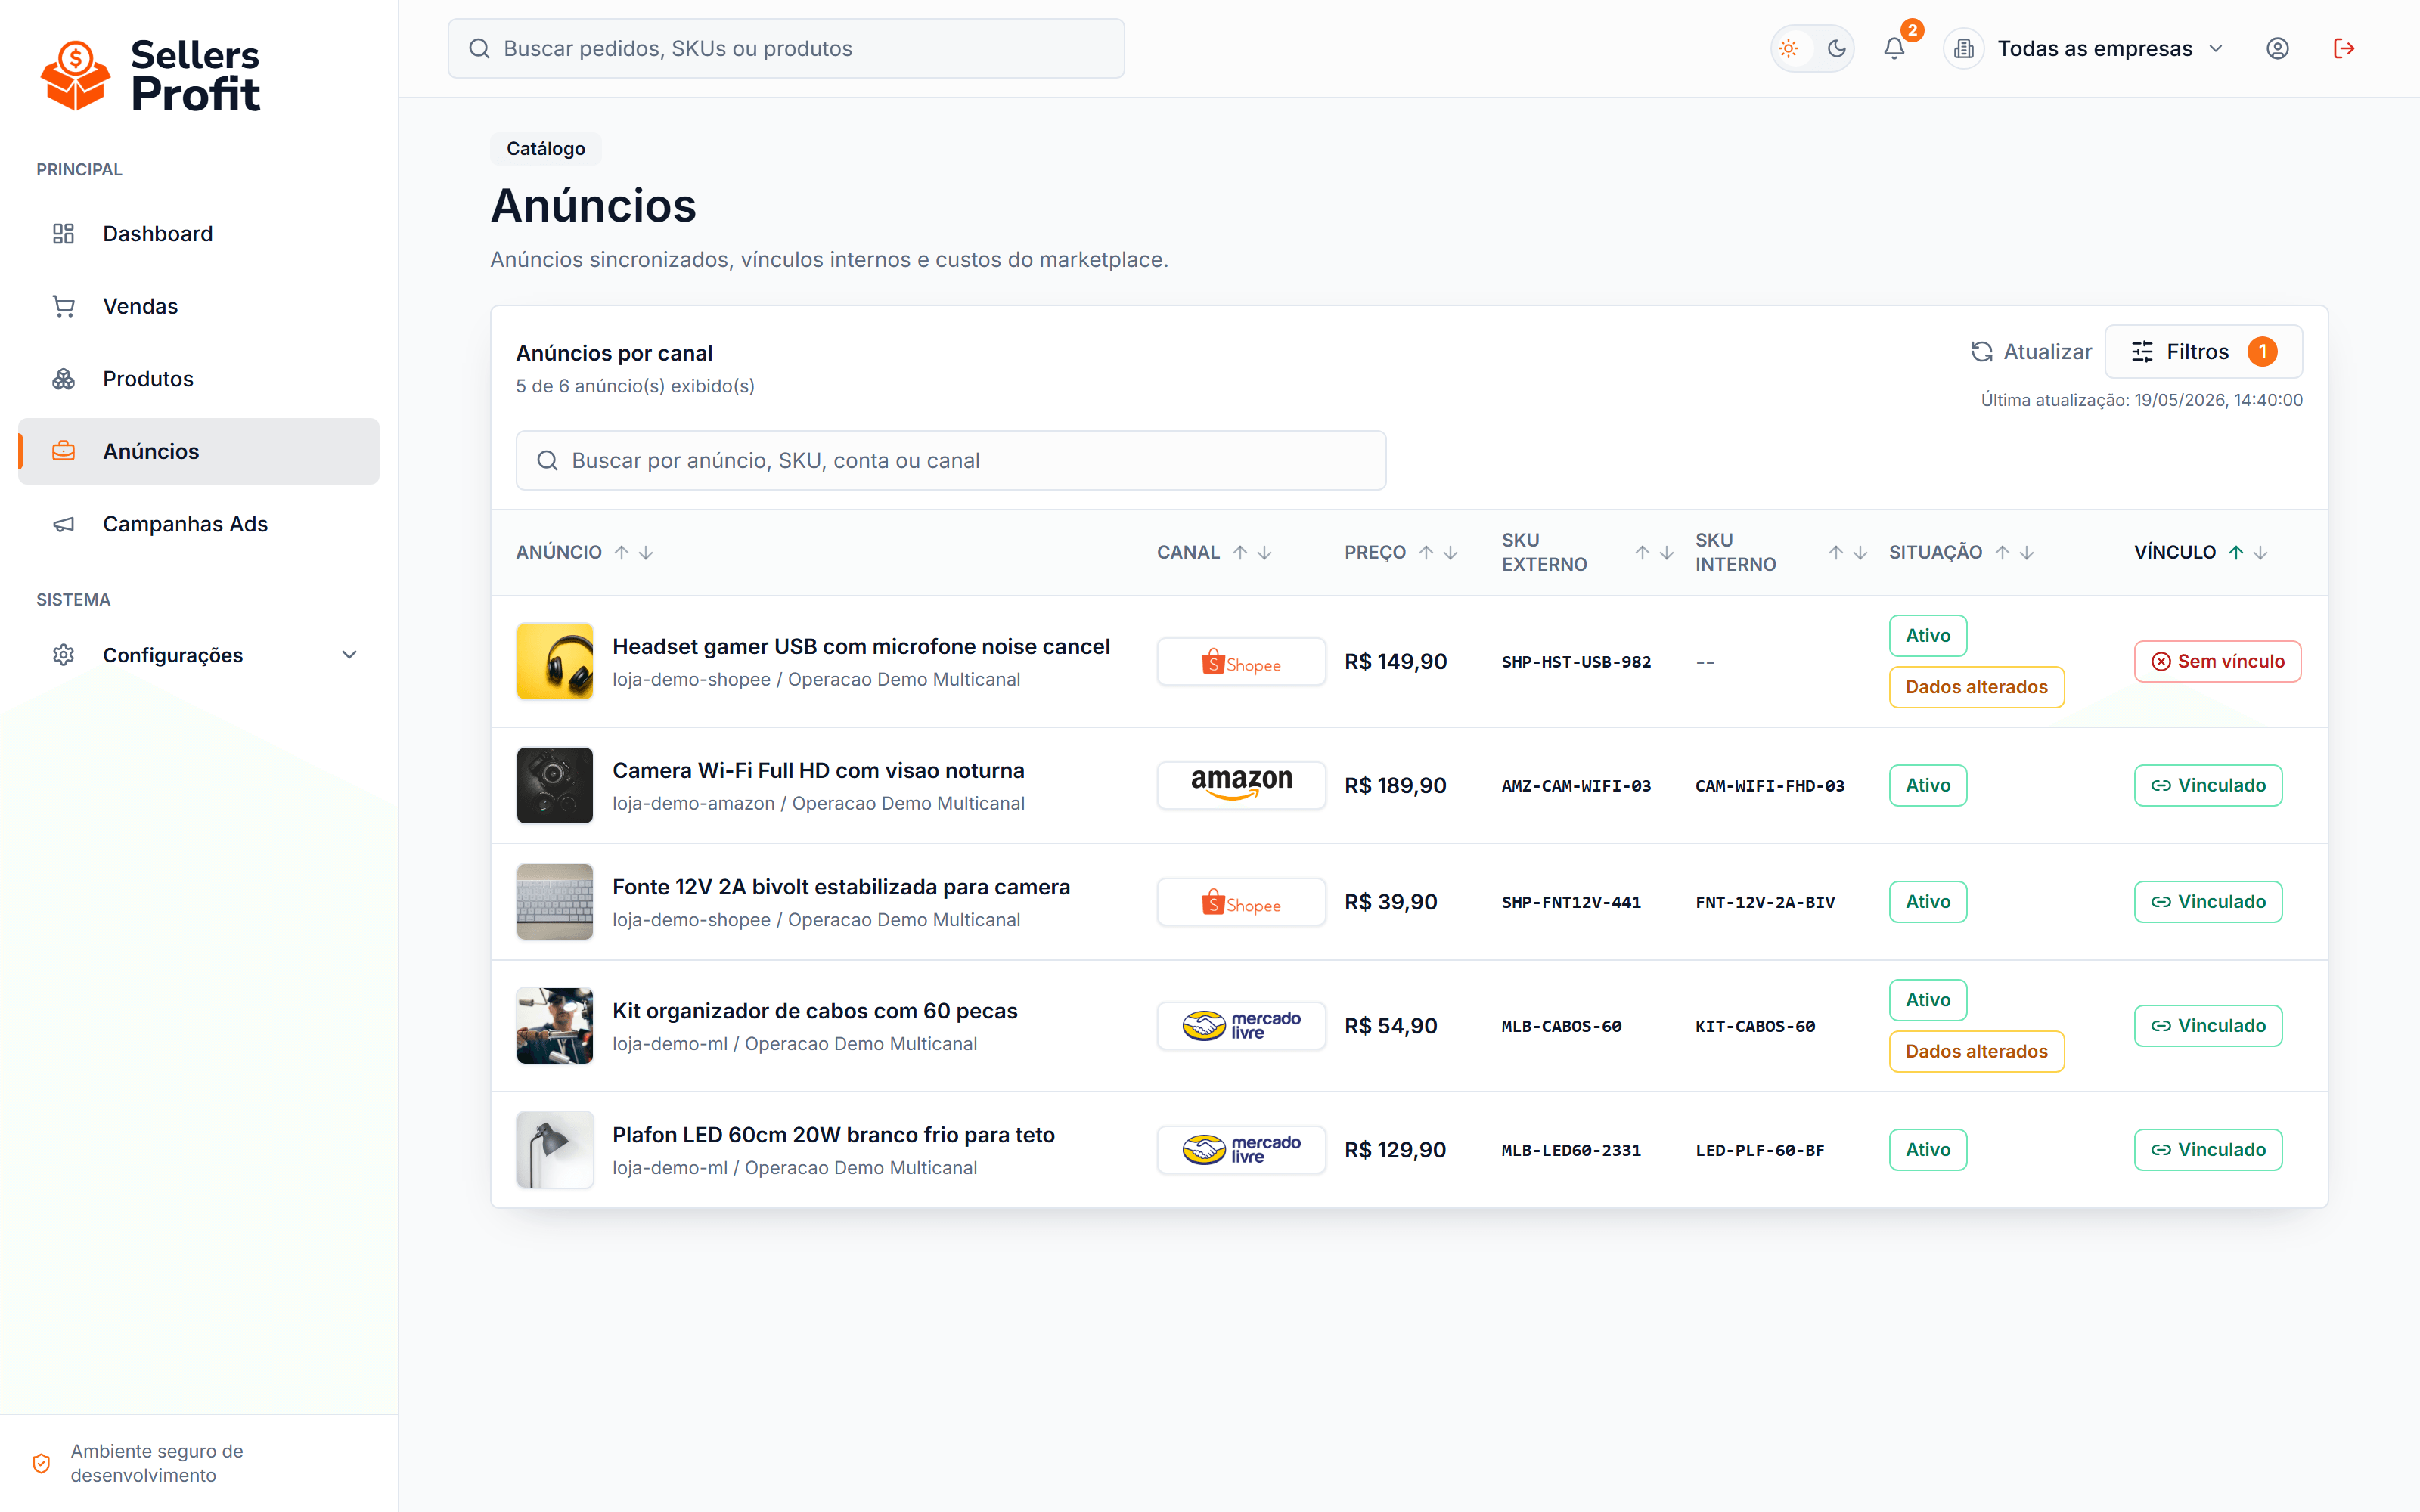Sort Canal column descending arrow
This screenshot has height=1512, width=2420.
1264,552
